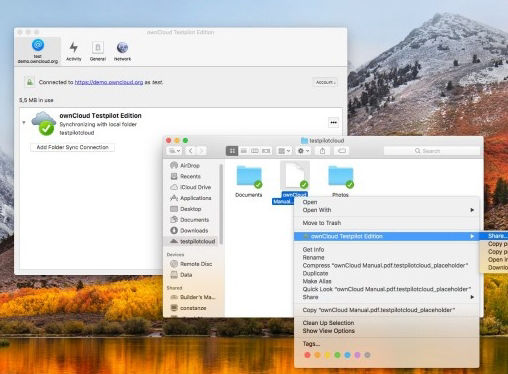Image resolution: width=508 pixels, height=374 pixels.
Task: Click the cloud with green checkmark sync icon
Action: click(x=44, y=123)
